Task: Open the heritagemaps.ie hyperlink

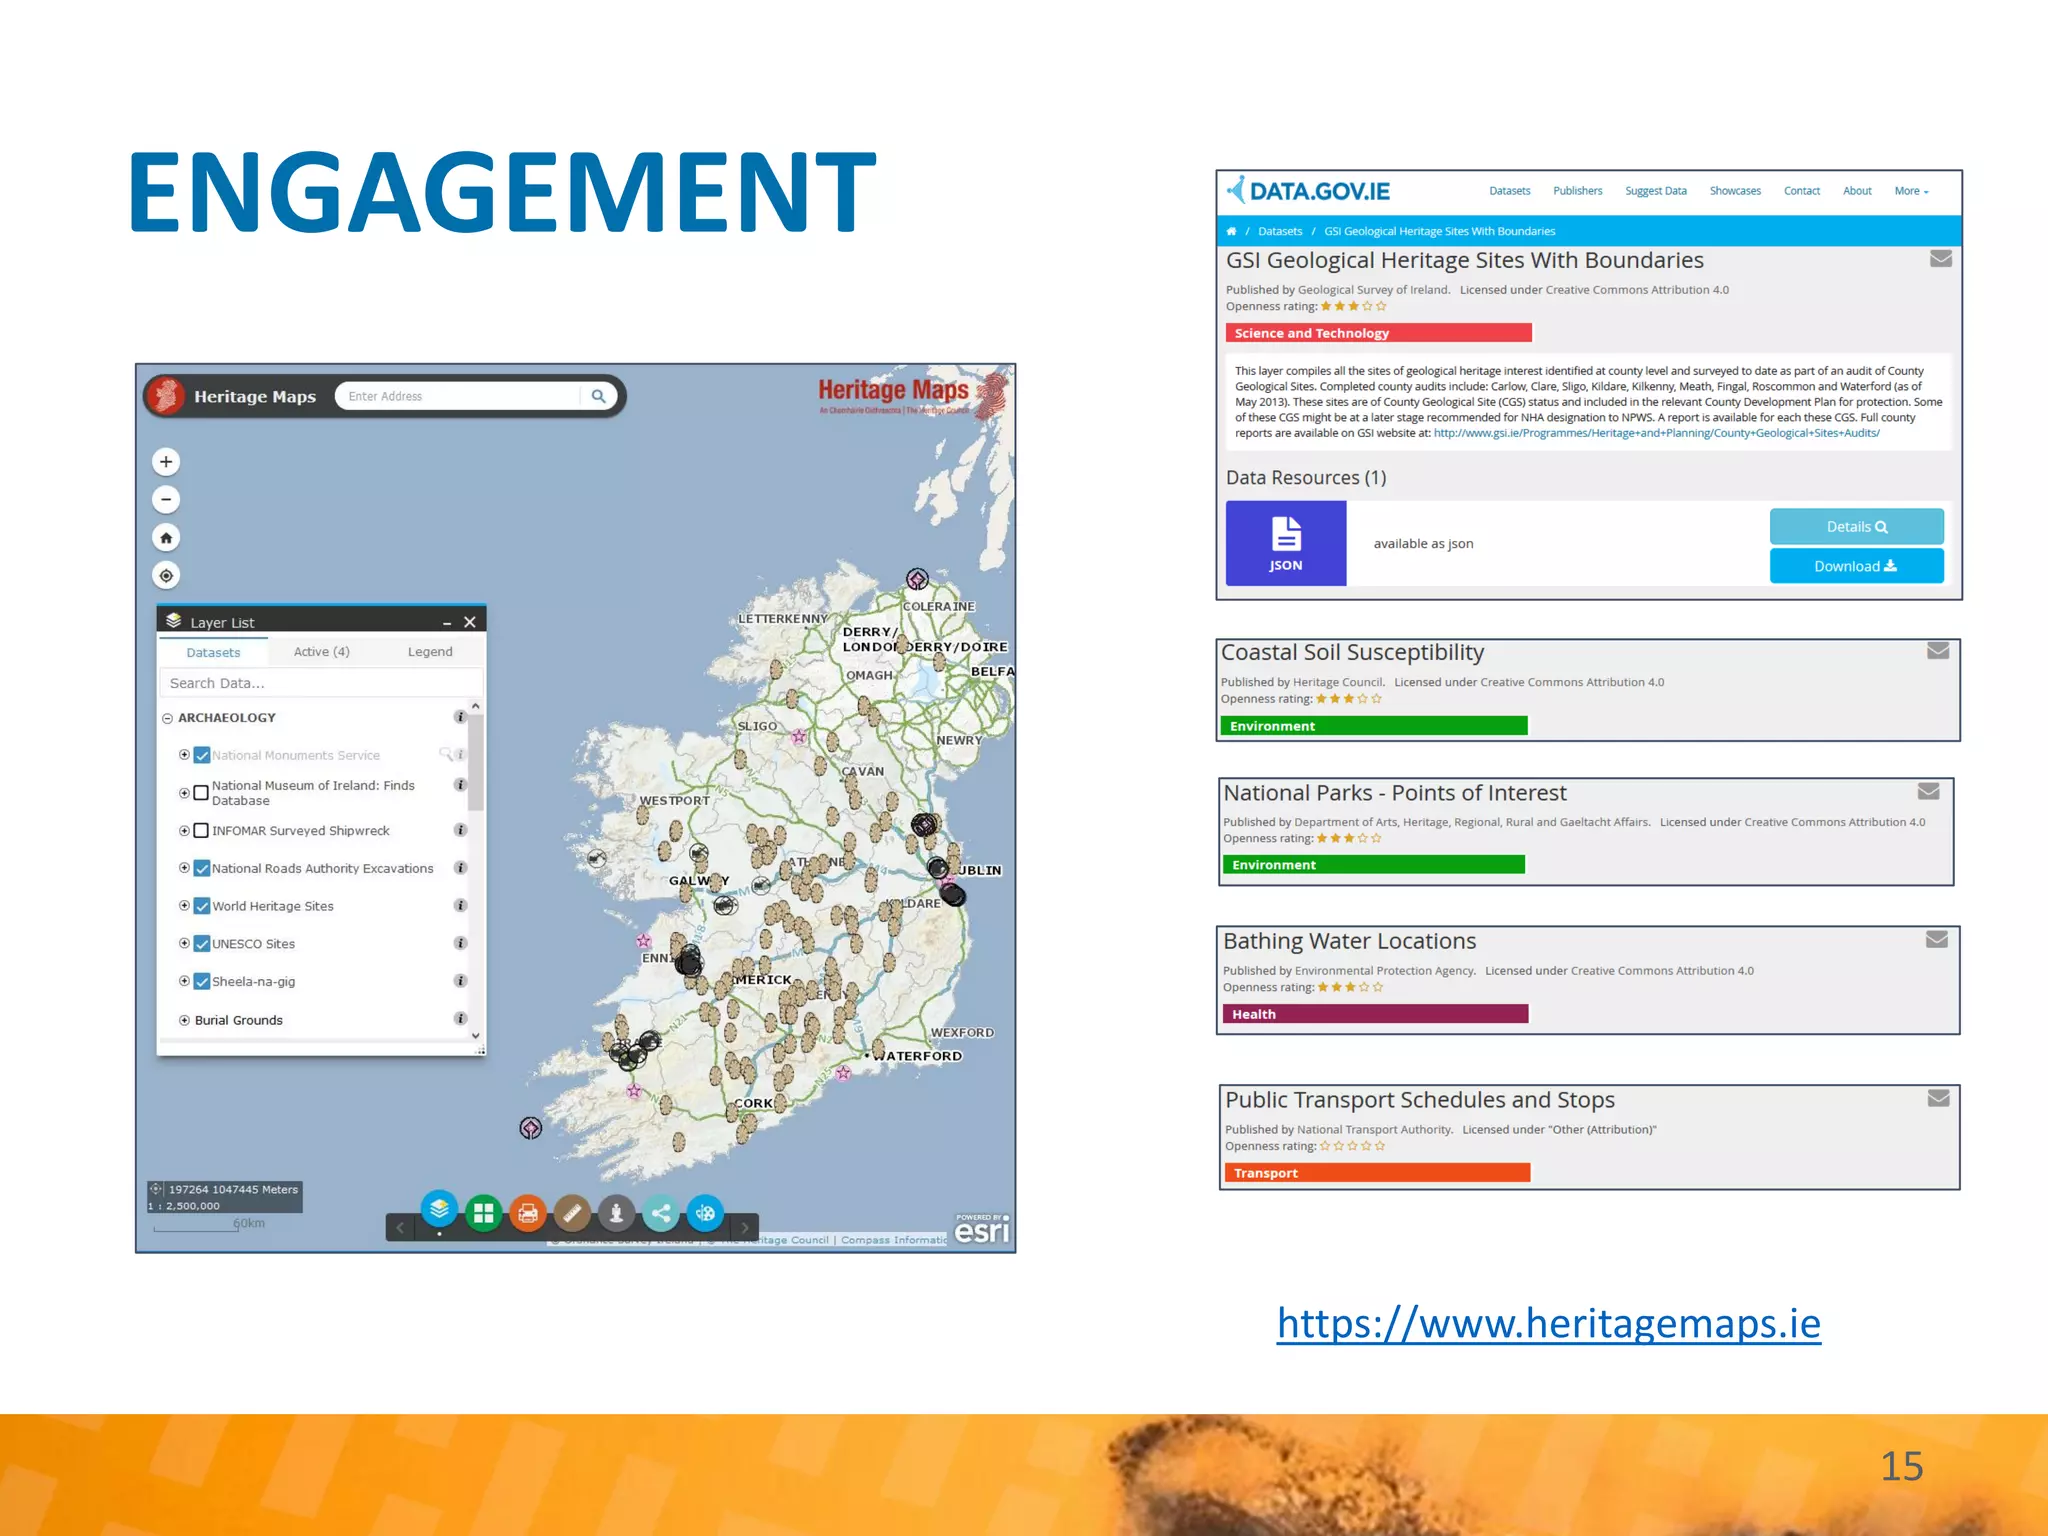Action: pos(1549,1323)
